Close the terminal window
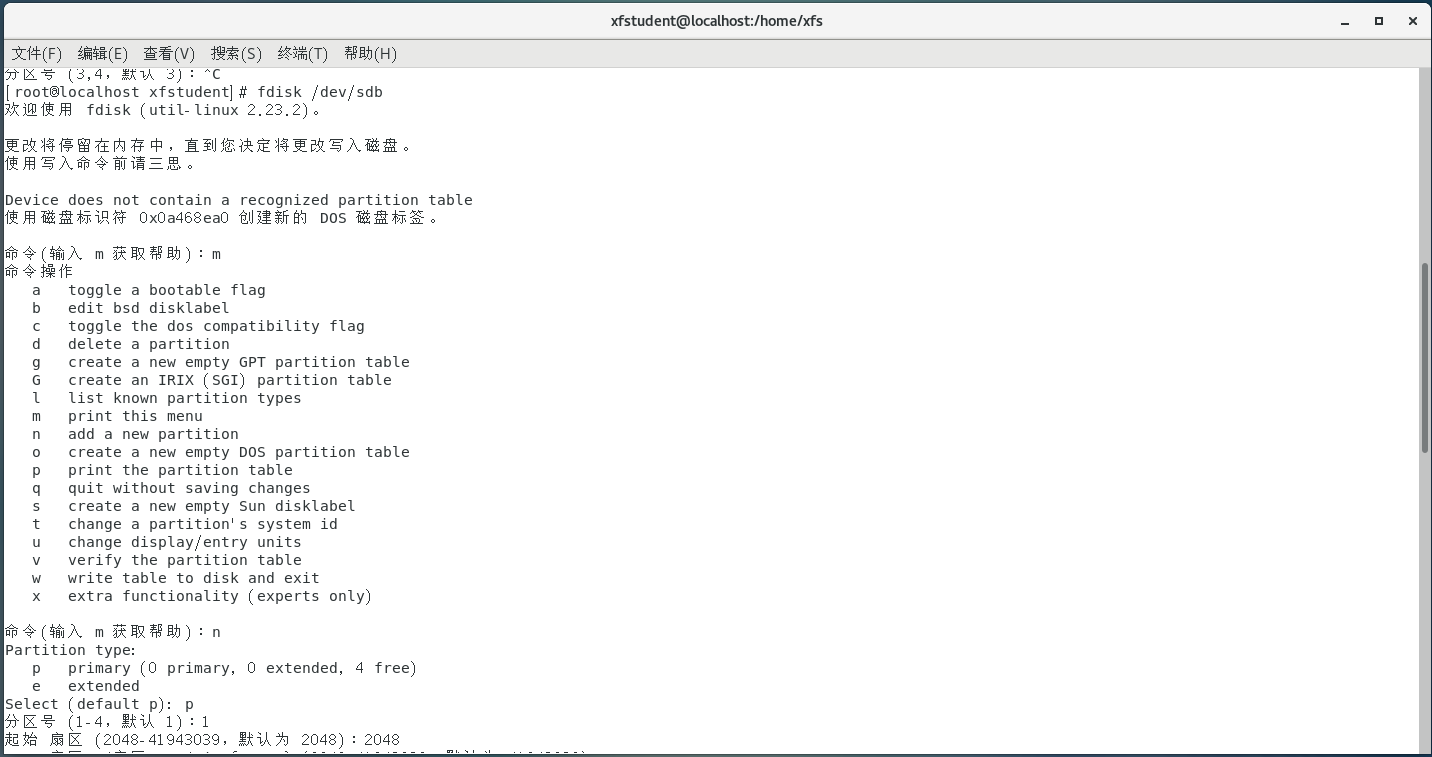The width and height of the screenshot is (1432, 757). [x=1413, y=21]
